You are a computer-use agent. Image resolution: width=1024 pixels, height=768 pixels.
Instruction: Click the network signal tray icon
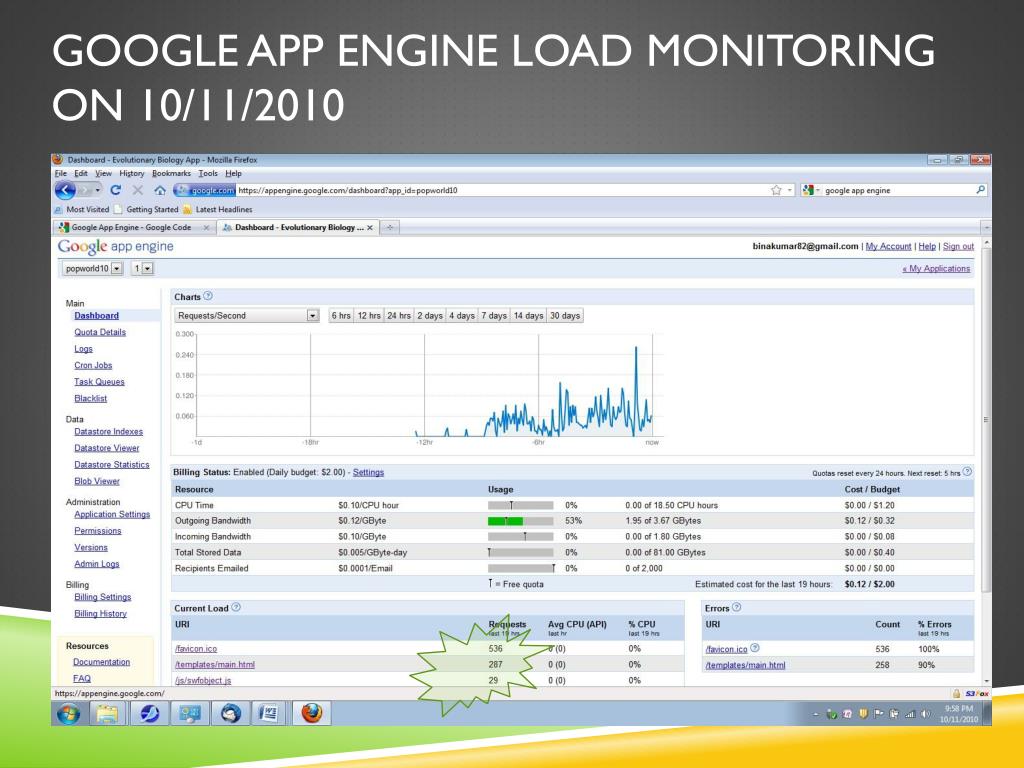(x=910, y=714)
